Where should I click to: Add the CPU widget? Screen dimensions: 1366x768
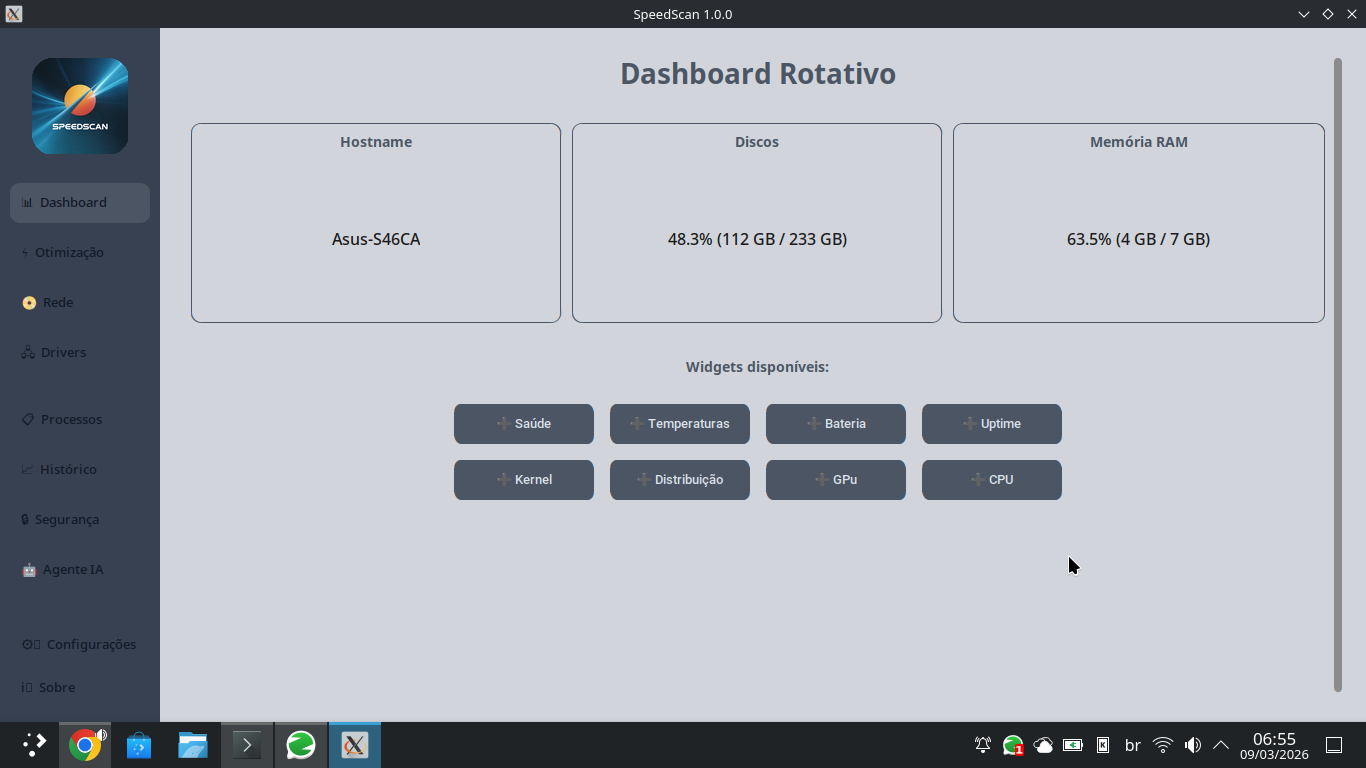(x=991, y=479)
